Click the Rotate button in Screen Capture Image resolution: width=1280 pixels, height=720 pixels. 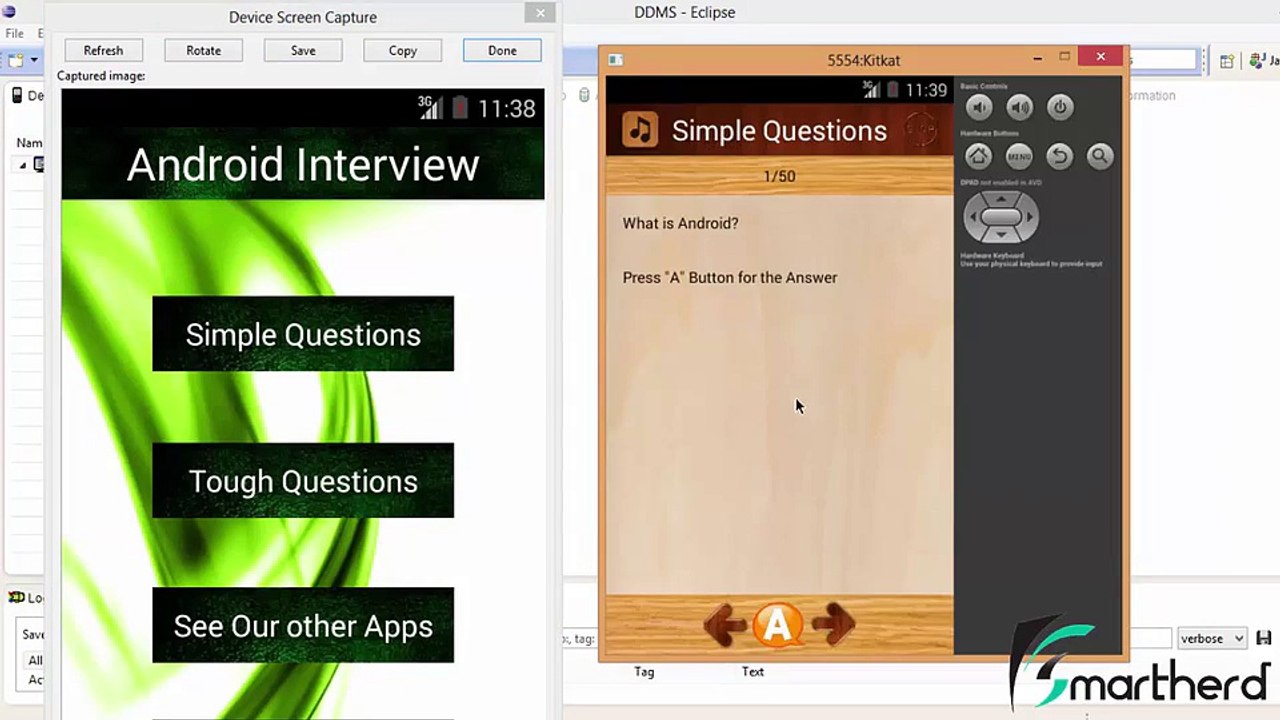[203, 50]
